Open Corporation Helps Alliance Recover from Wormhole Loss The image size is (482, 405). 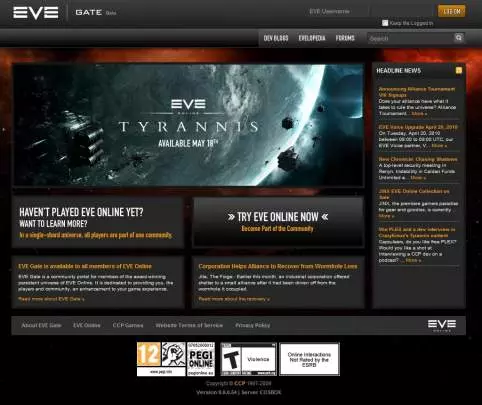coord(278,266)
